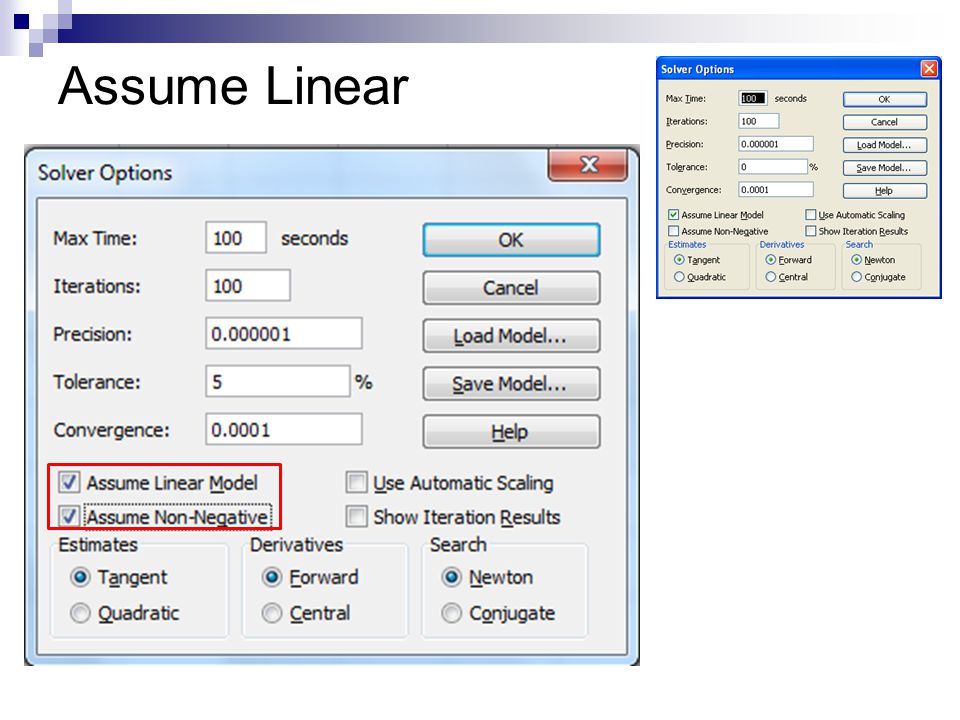The width and height of the screenshot is (960, 720).
Task: Click the Precision field showing 0.000001 in large dialog
Action: coord(283,334)
